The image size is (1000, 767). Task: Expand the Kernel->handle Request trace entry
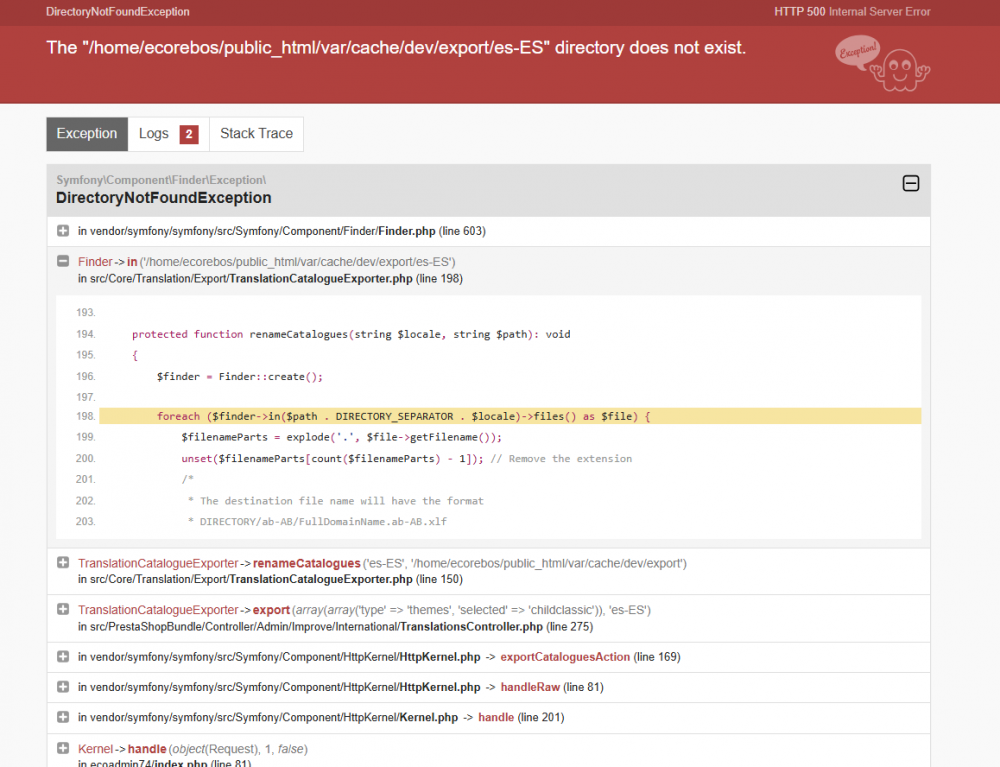(x=62, y=749)
